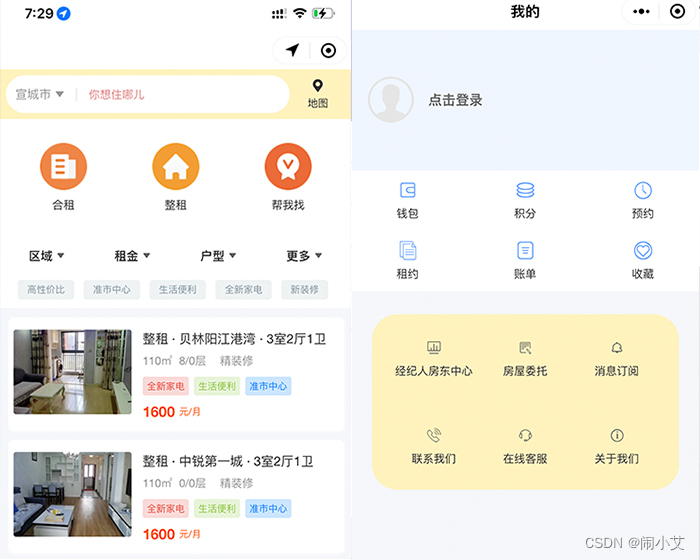Open the 账单 bill icon
This screenshot has height=560, width=700.
click(x=525, y=251)
